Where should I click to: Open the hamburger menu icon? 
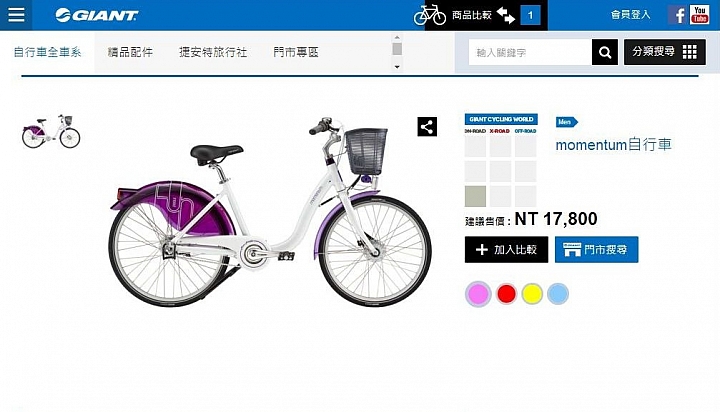click(16, 15)
